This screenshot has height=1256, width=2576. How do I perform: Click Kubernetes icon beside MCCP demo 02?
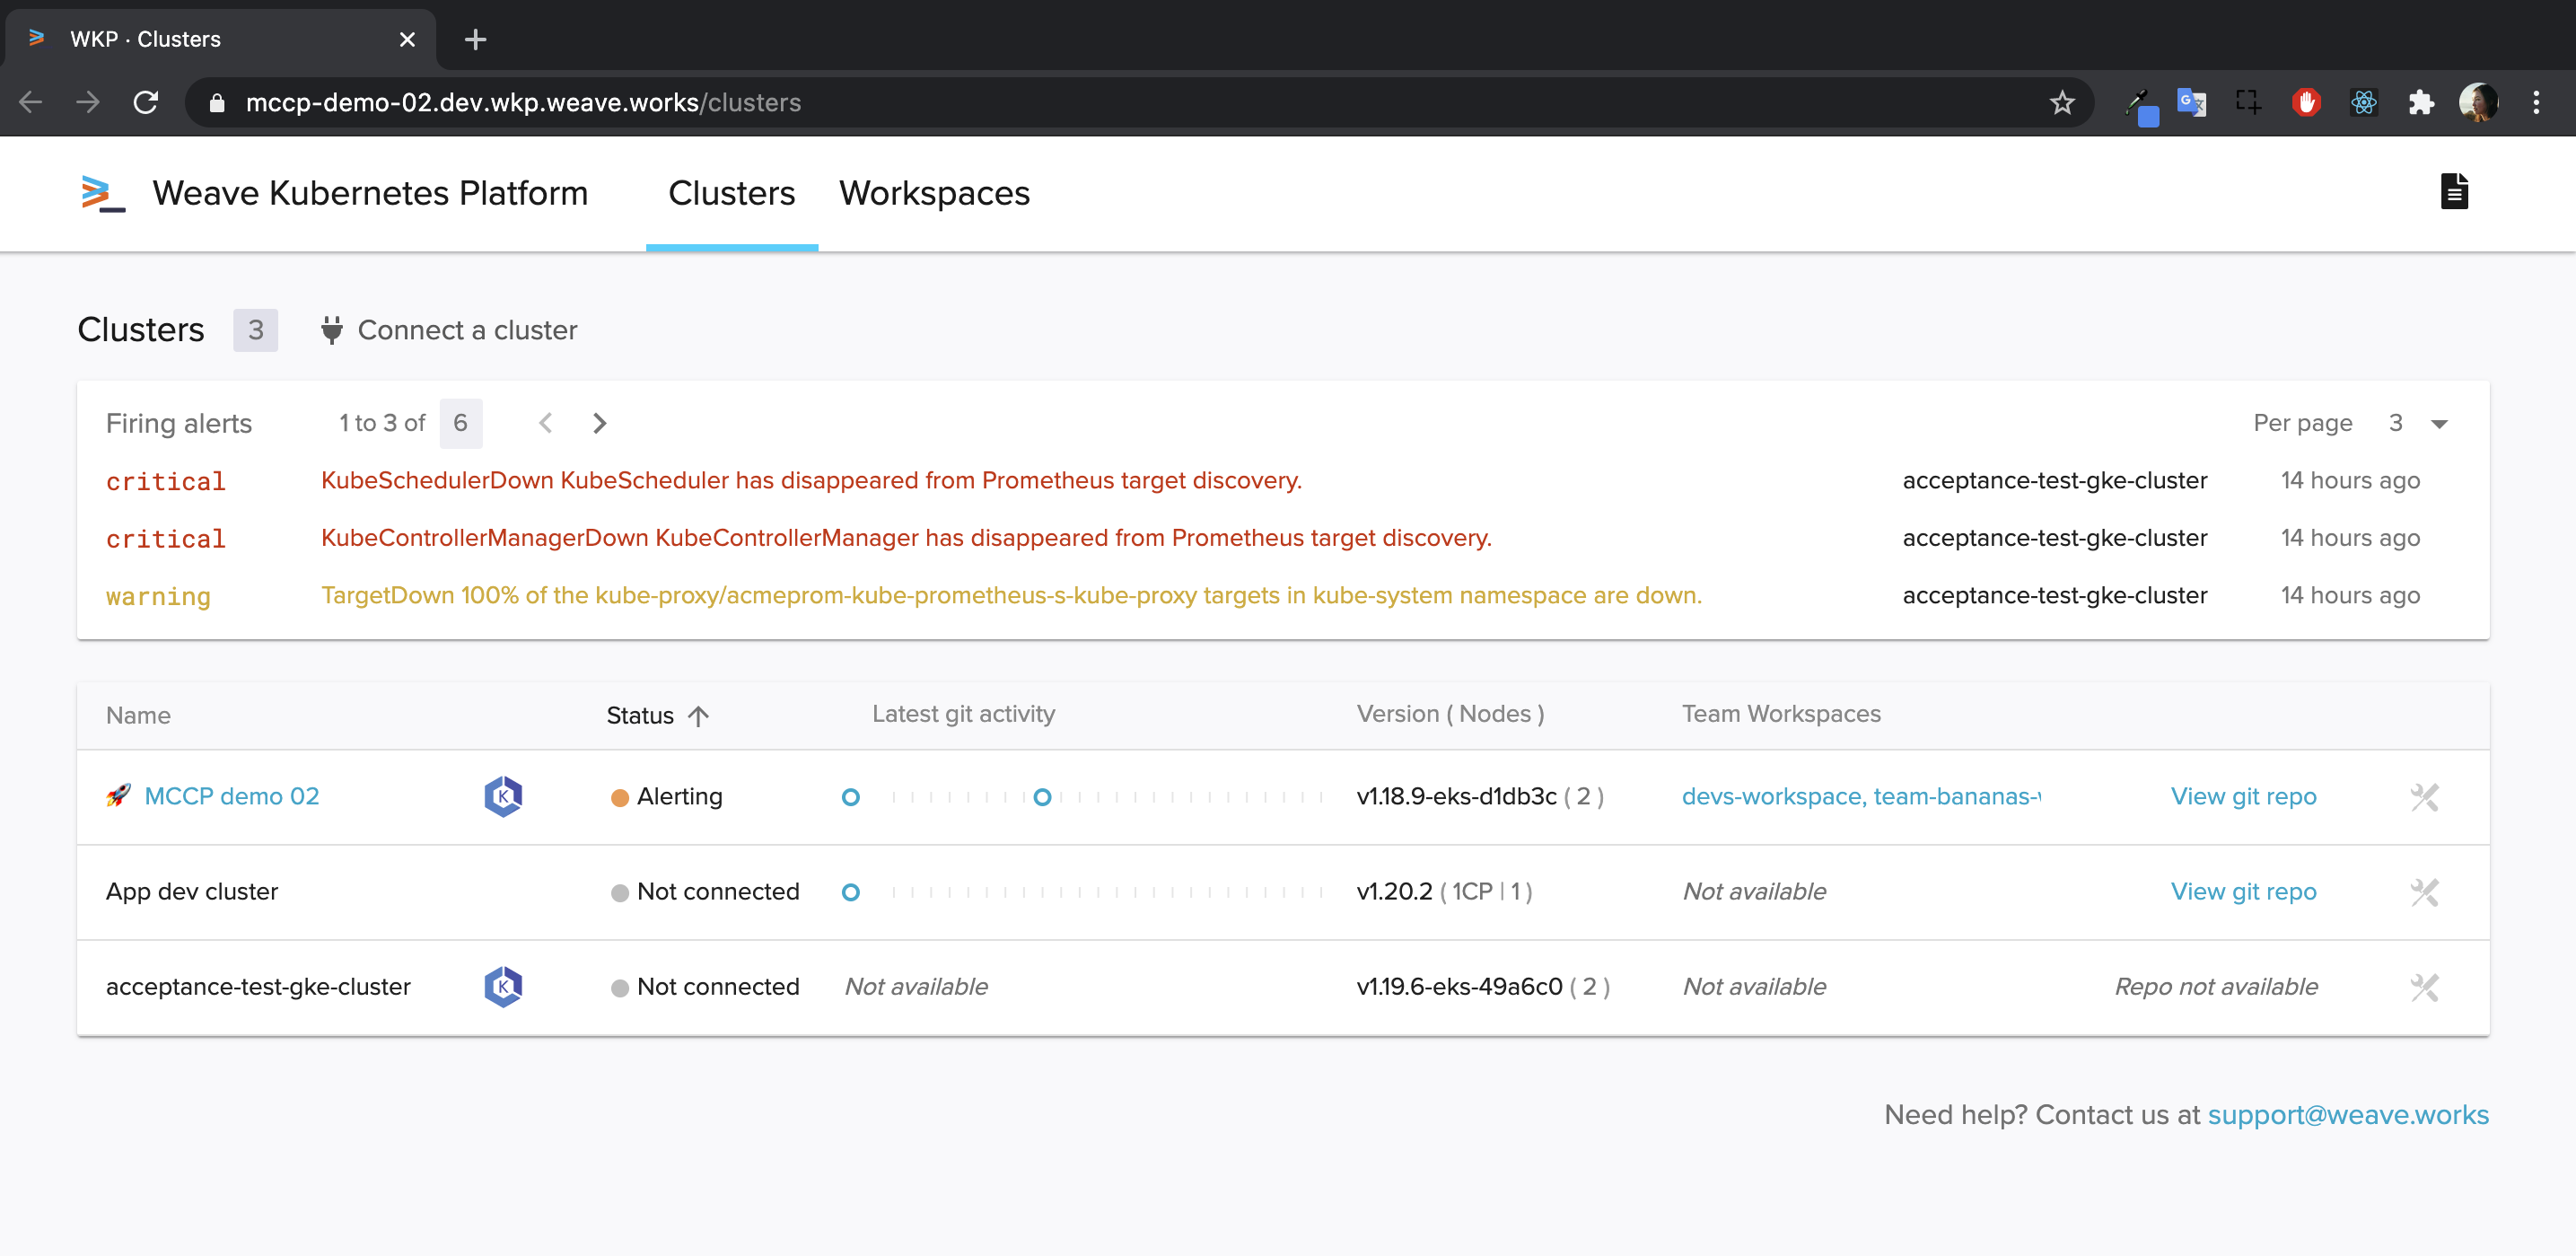(503, 797)
